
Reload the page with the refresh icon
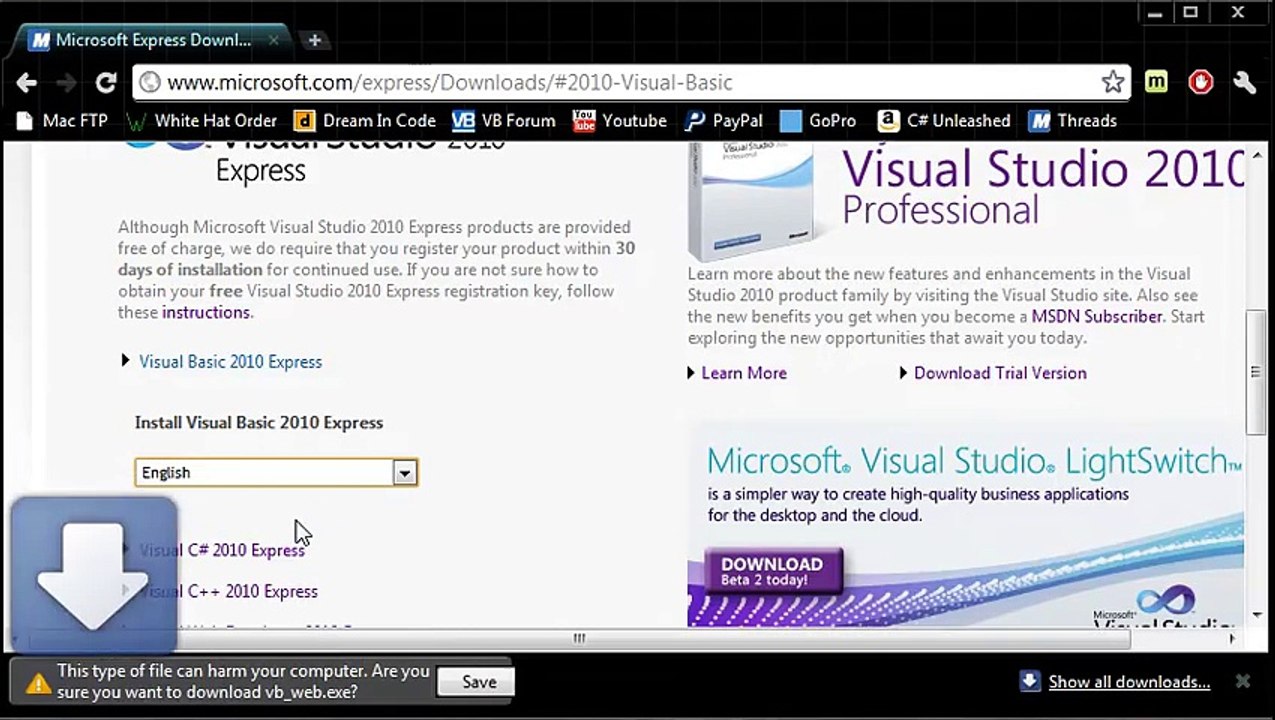[x=105, y=83]
